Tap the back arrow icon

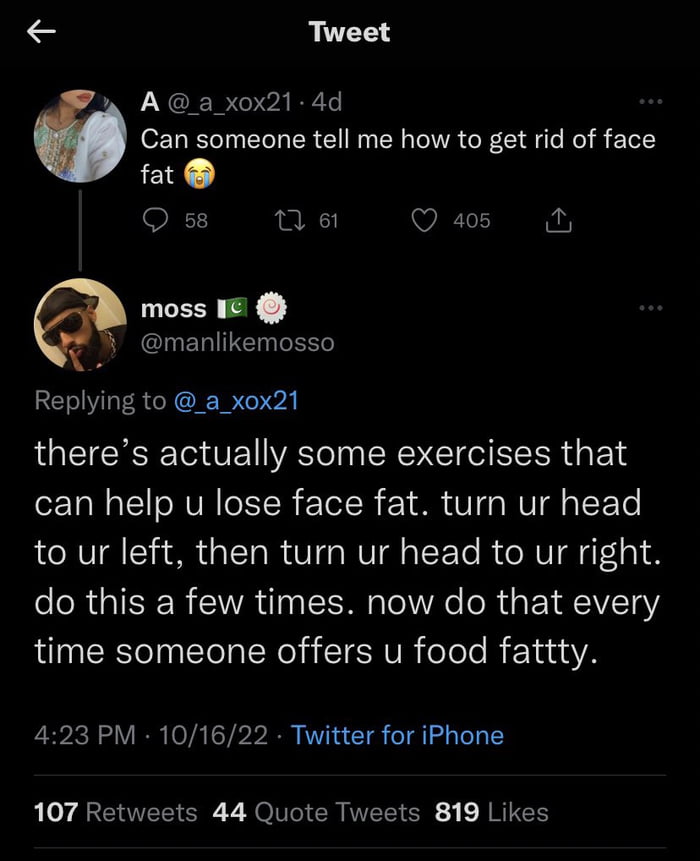[x=40, y=33]
